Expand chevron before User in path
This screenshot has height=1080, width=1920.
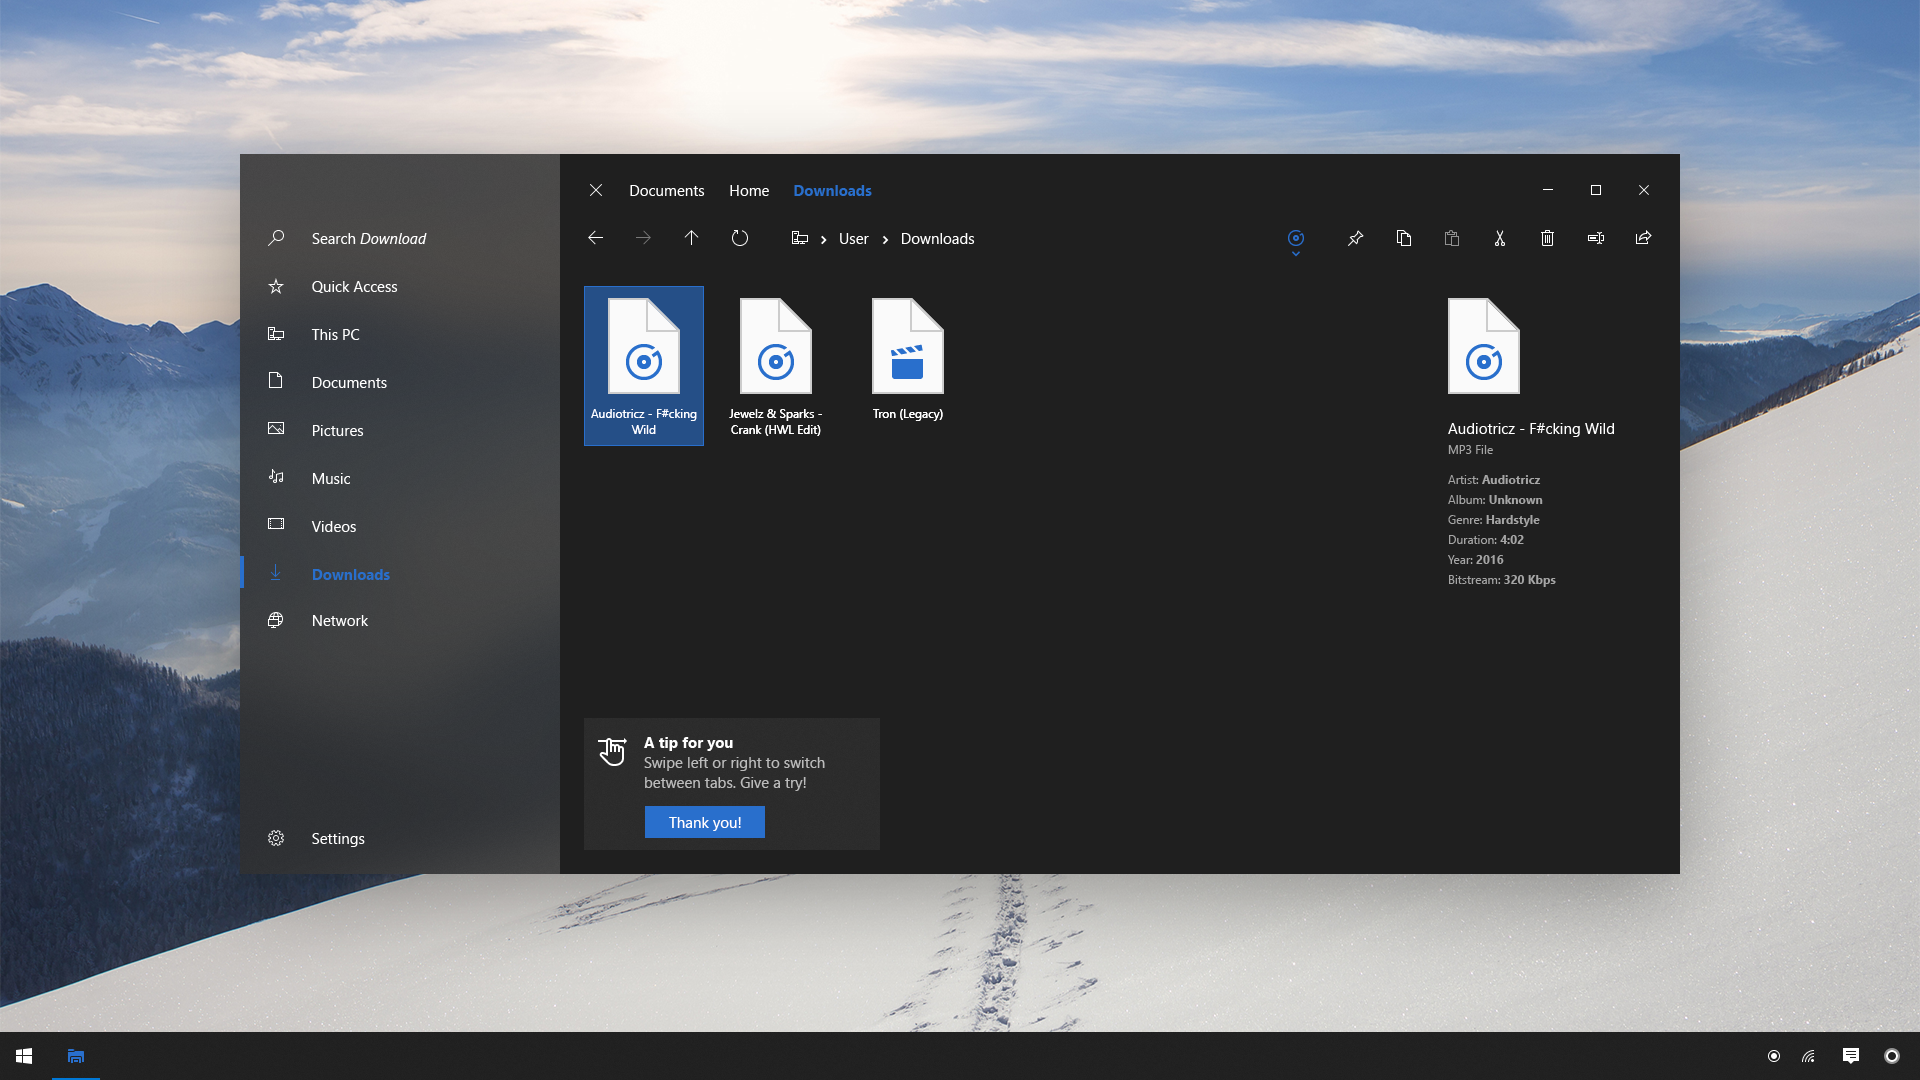click(824, 239)
